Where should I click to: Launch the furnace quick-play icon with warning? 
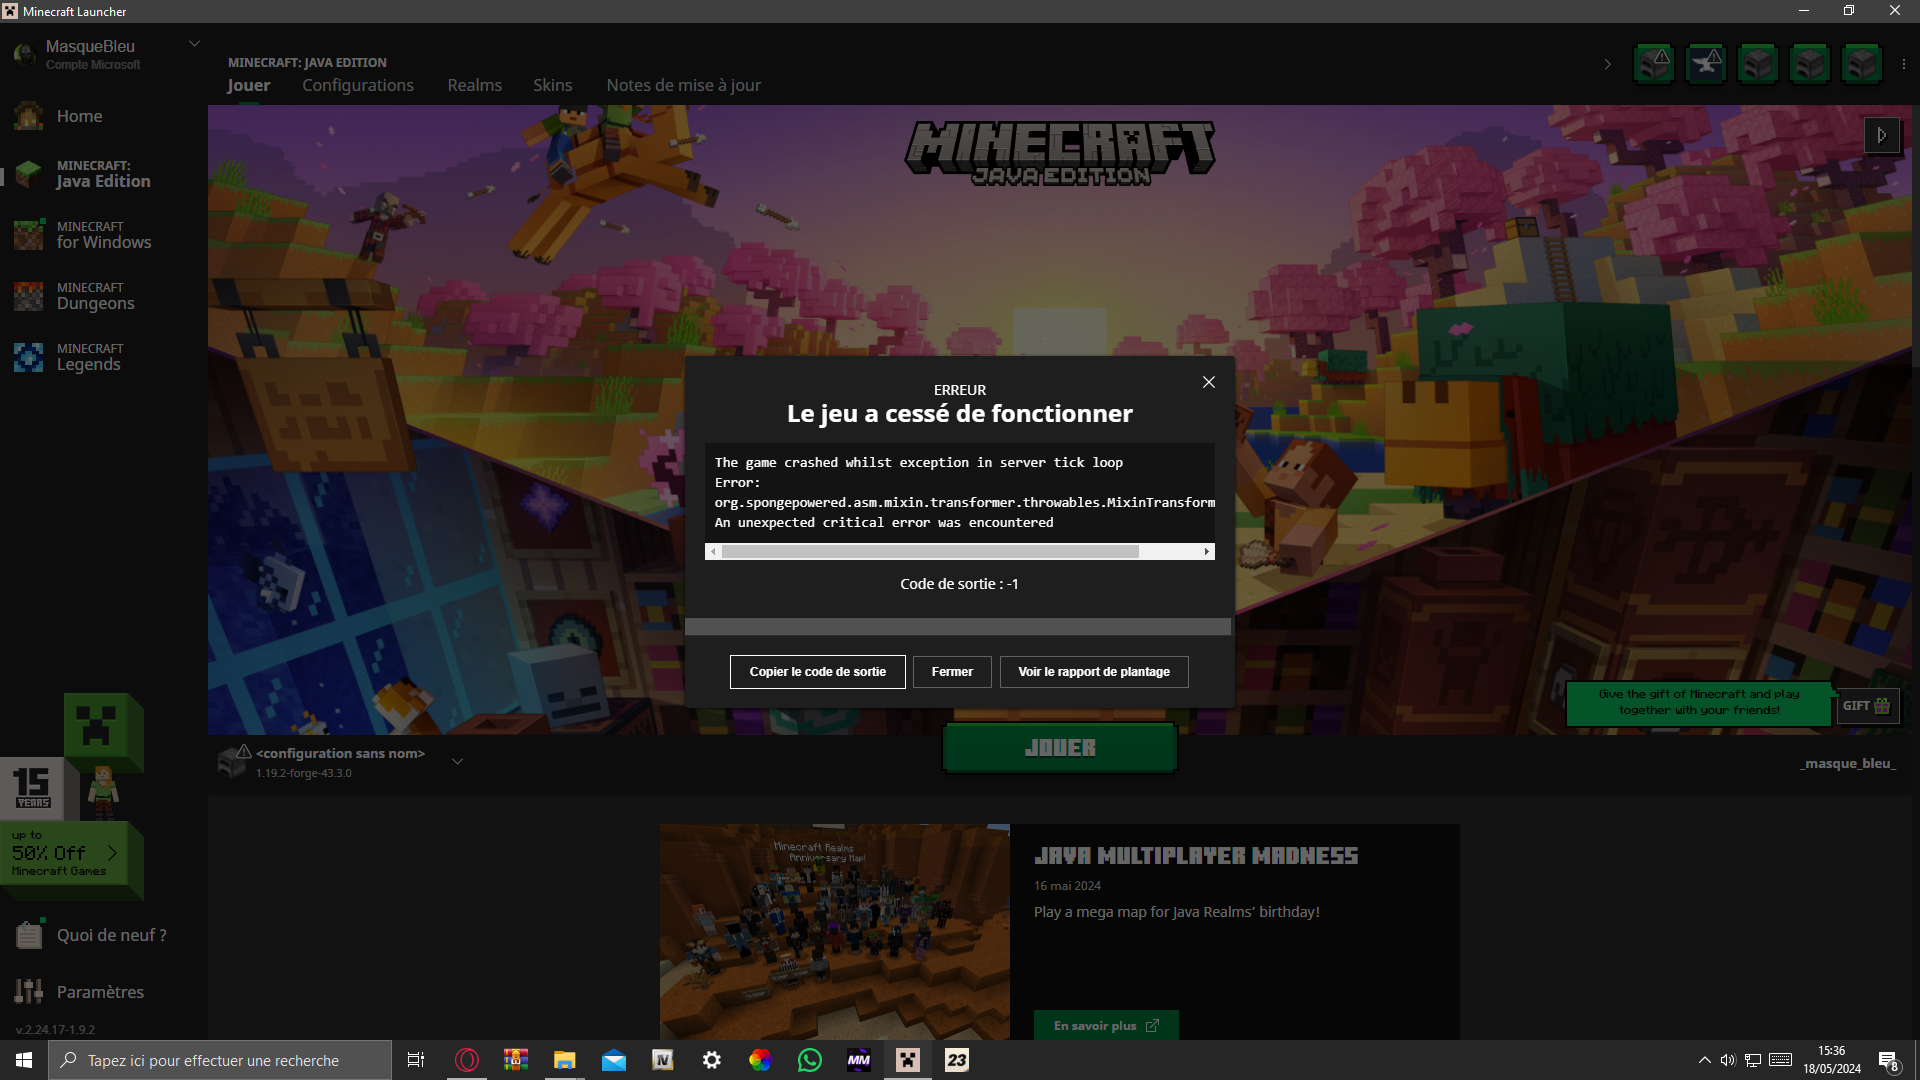pos(1654,64)
